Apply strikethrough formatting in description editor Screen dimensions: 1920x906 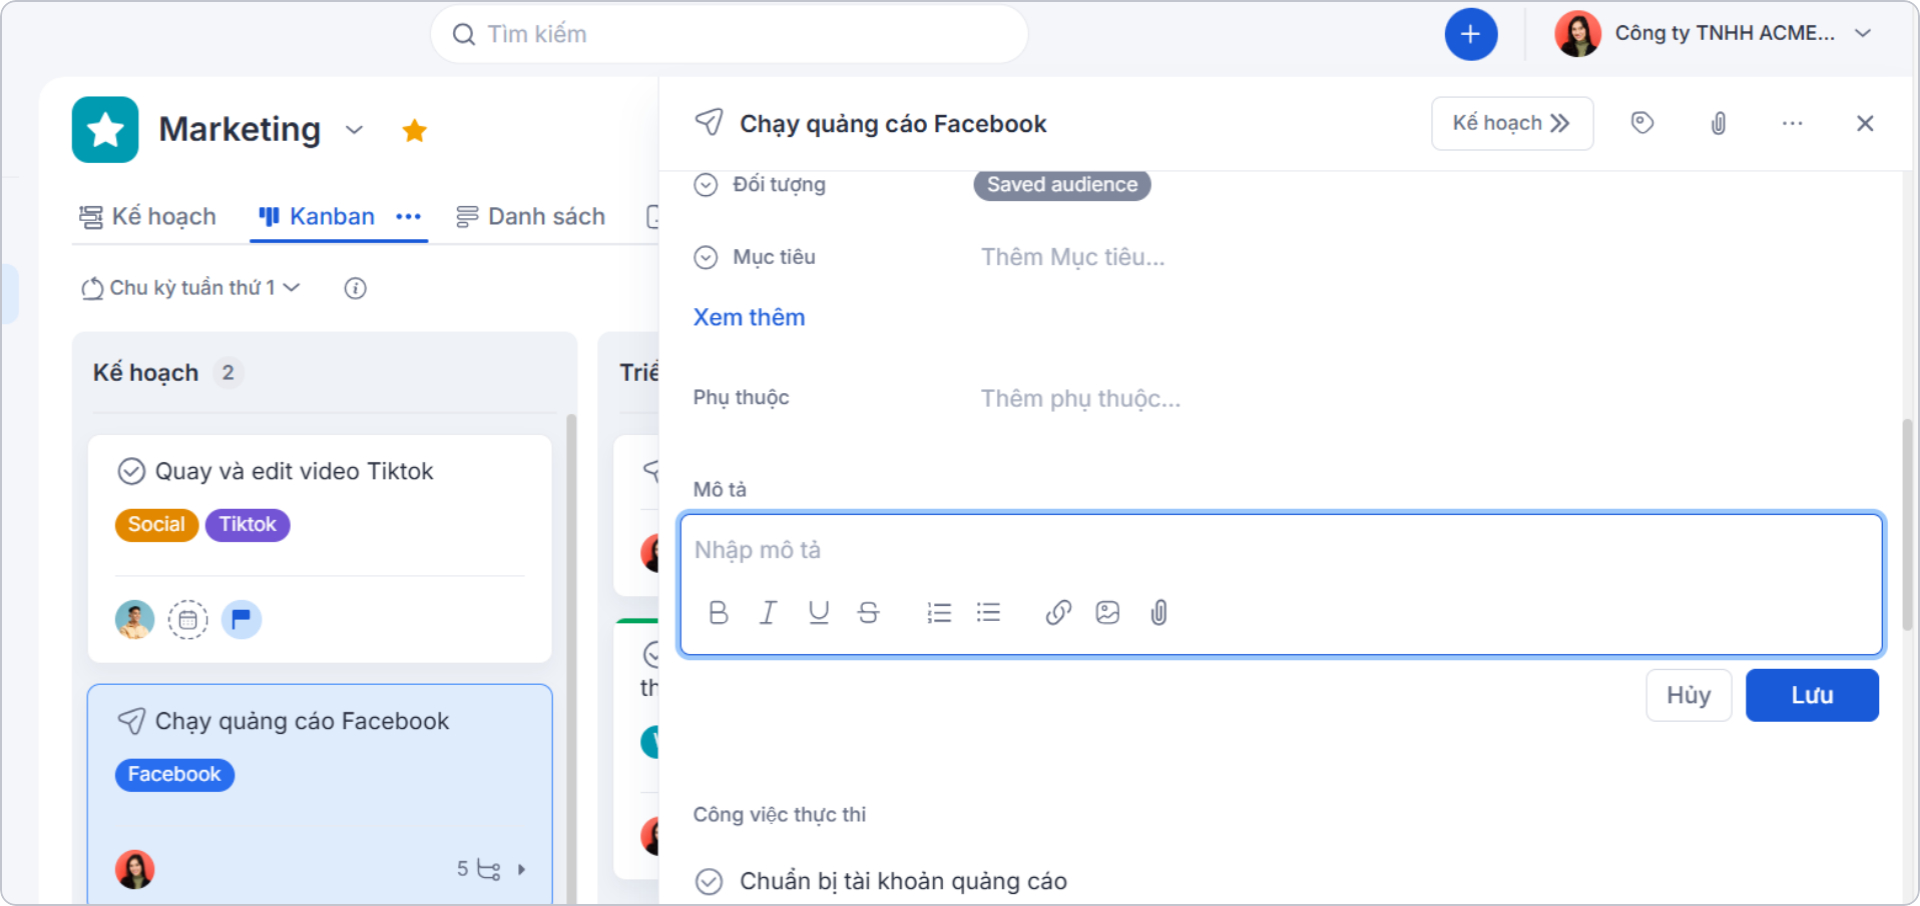pyautogui.click(x=868, y=612)
